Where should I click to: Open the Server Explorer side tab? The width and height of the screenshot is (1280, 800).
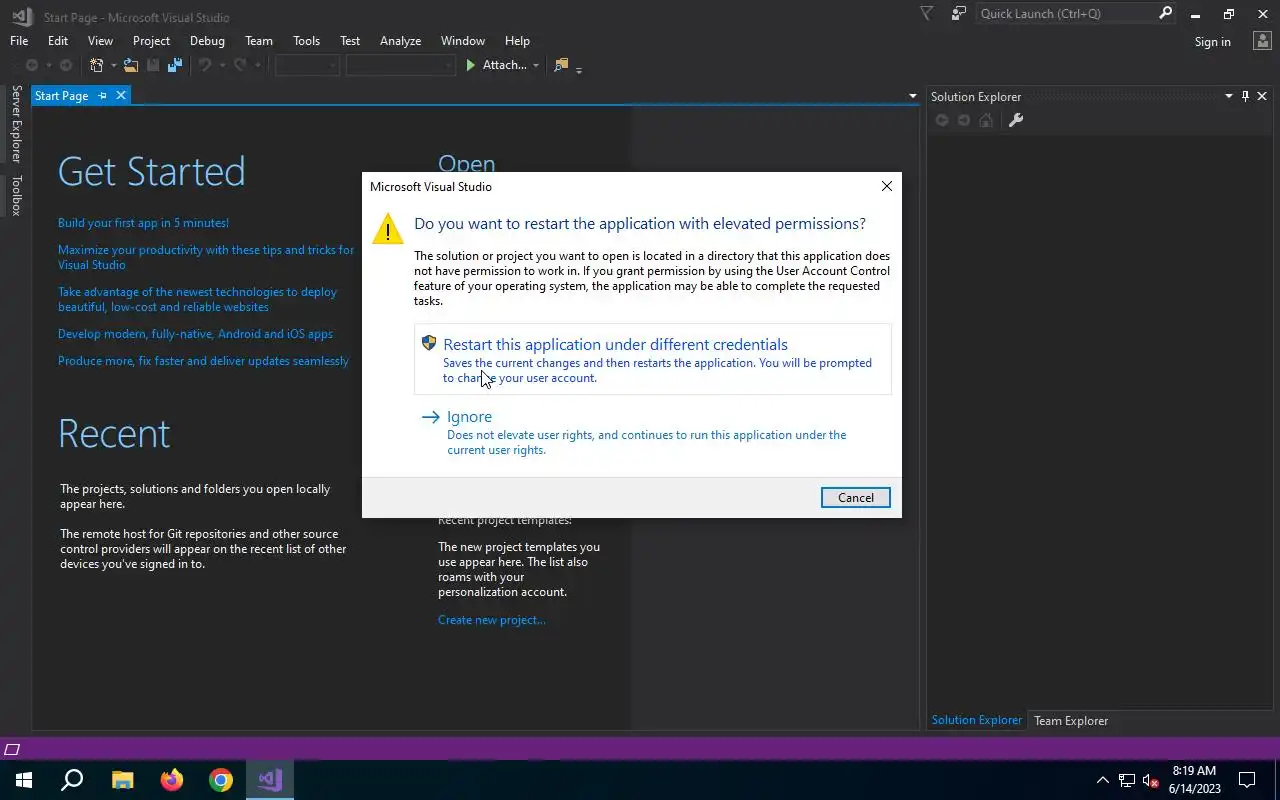(16, 124)
